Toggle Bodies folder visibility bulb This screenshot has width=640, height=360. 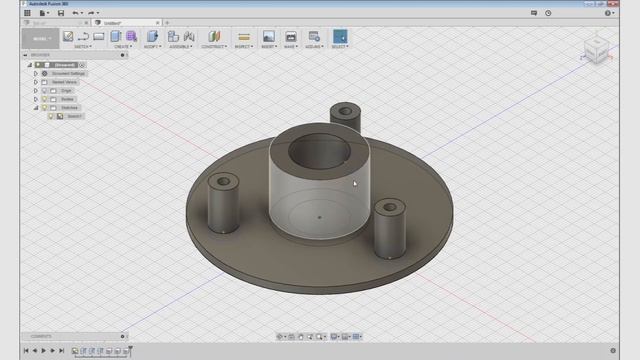pyautogui.click(x=44, y=99)
